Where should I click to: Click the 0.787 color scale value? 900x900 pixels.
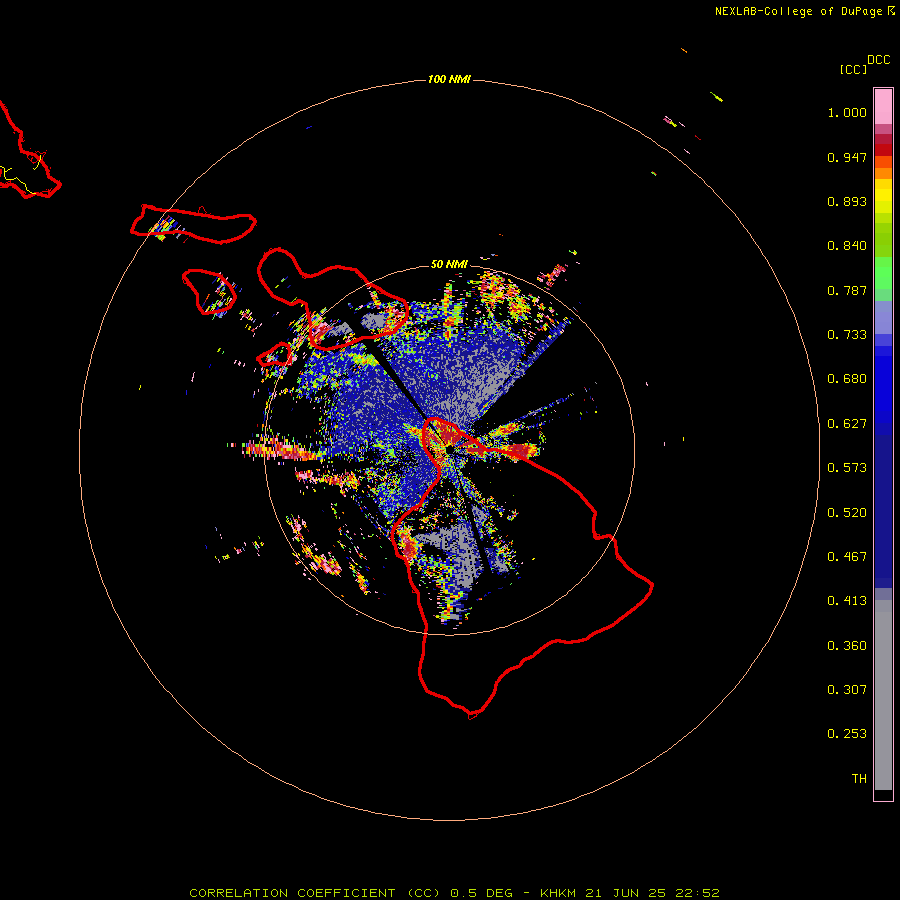[847, 290]
